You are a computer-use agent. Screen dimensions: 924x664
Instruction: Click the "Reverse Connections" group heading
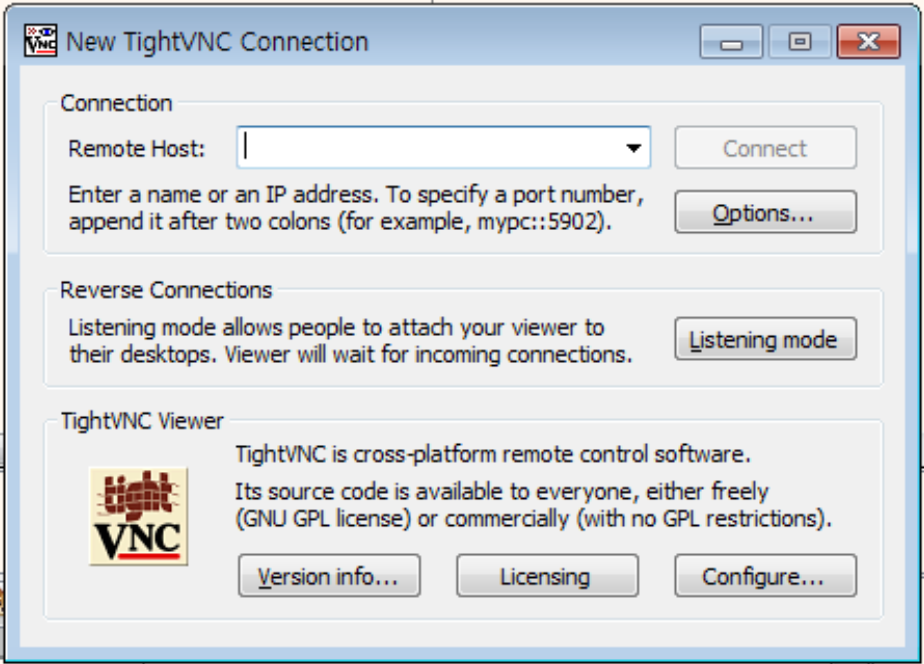tap(166, 290)
